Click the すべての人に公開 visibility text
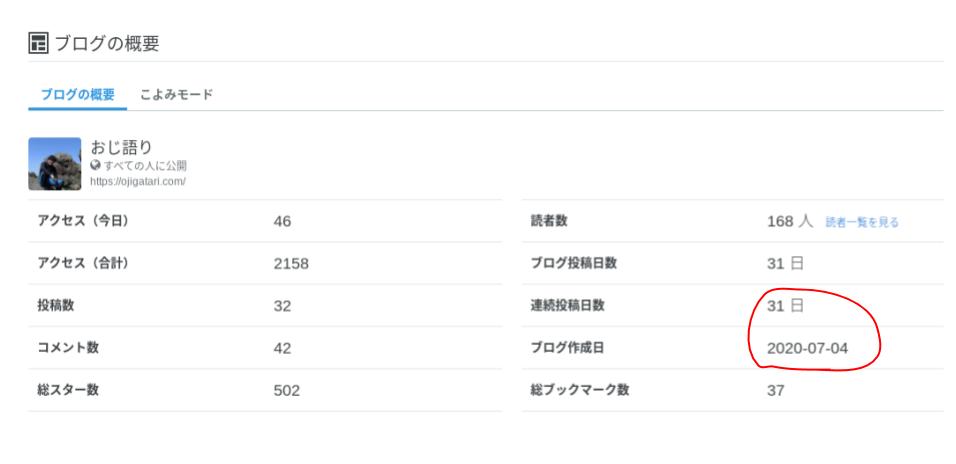This screenshot has height=464, width=956. 145,165
